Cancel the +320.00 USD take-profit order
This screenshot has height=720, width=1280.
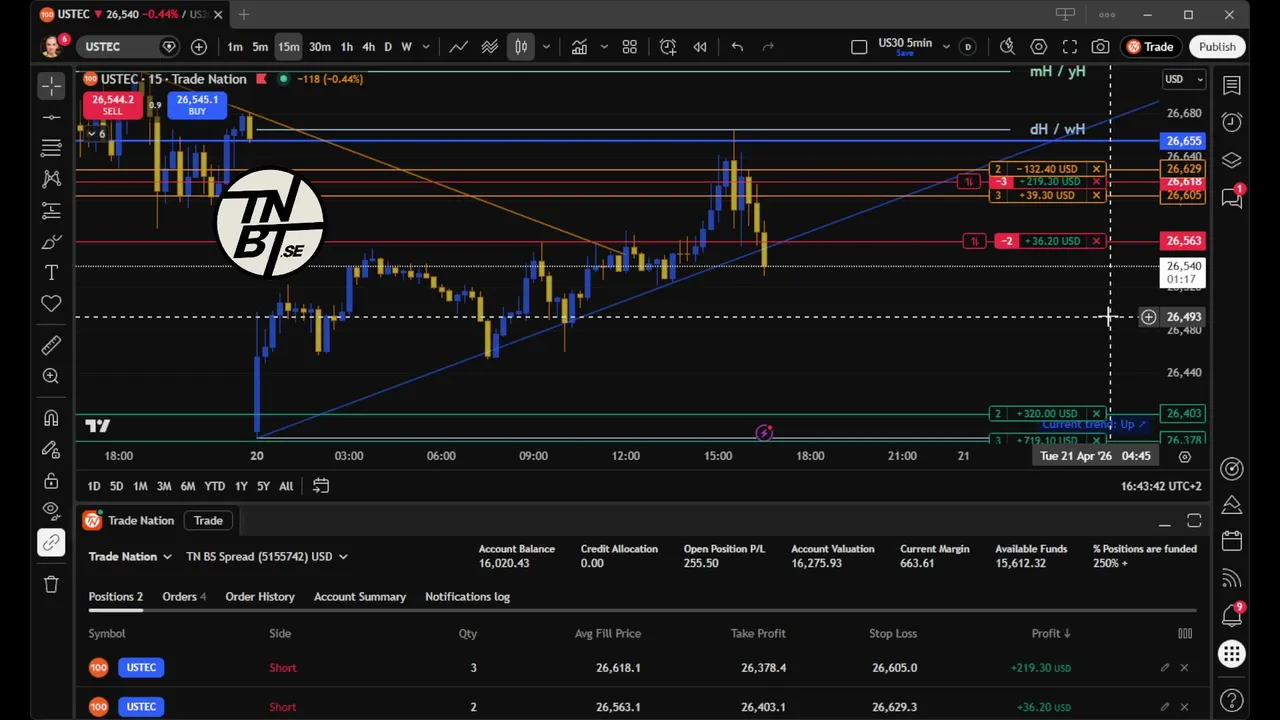pos(1097,413)
